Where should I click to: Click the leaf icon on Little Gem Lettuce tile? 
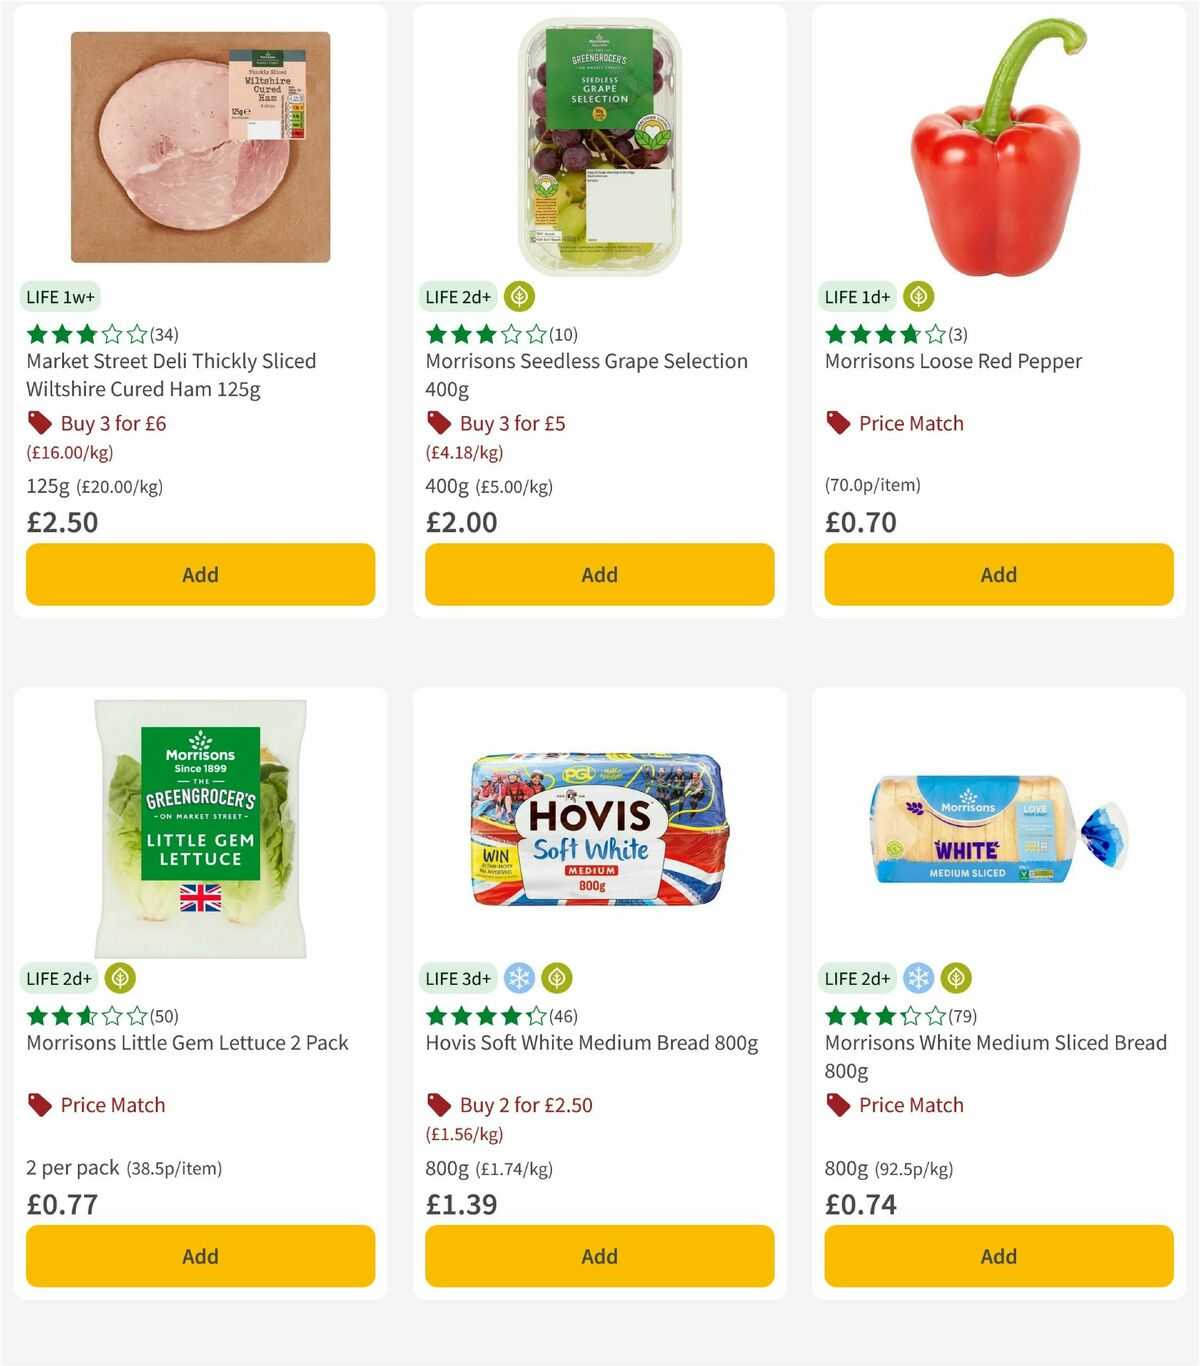120,978
